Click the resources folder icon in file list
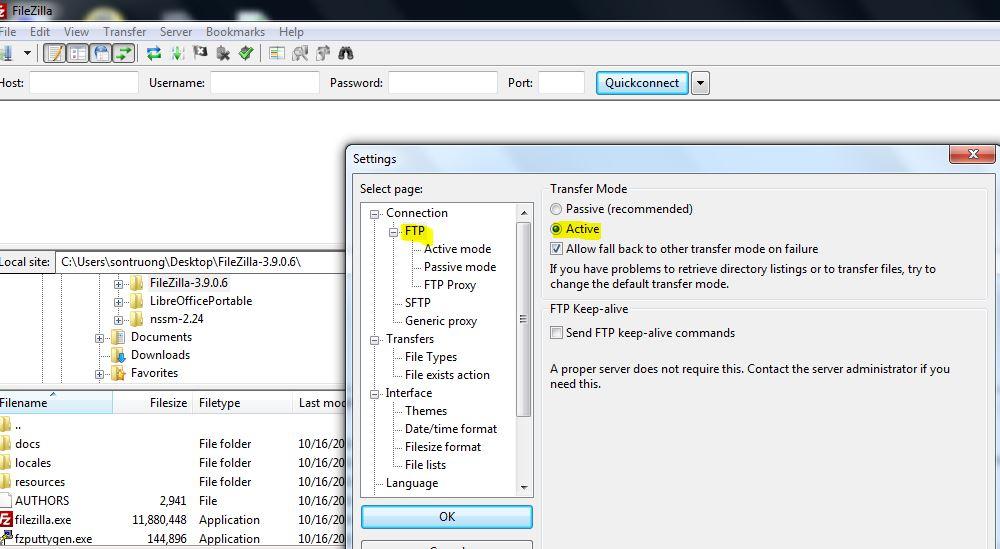1000x549 pixels. pyautogui.click(x=5, y=481)
